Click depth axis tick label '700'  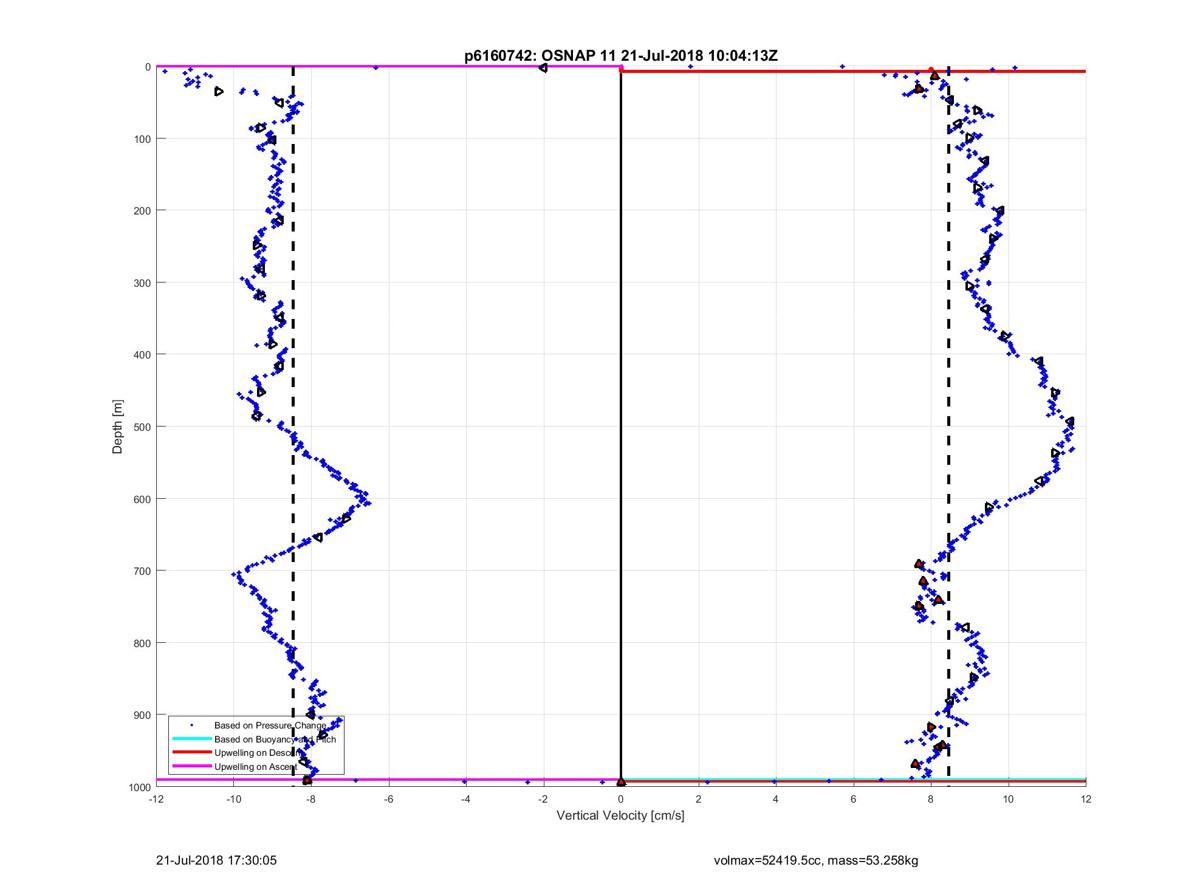click(141, 570)
